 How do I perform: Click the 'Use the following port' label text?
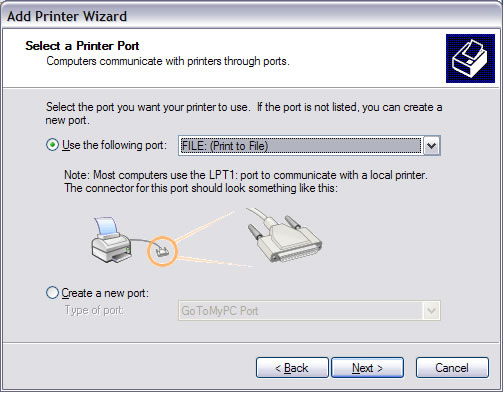[114, 145]
